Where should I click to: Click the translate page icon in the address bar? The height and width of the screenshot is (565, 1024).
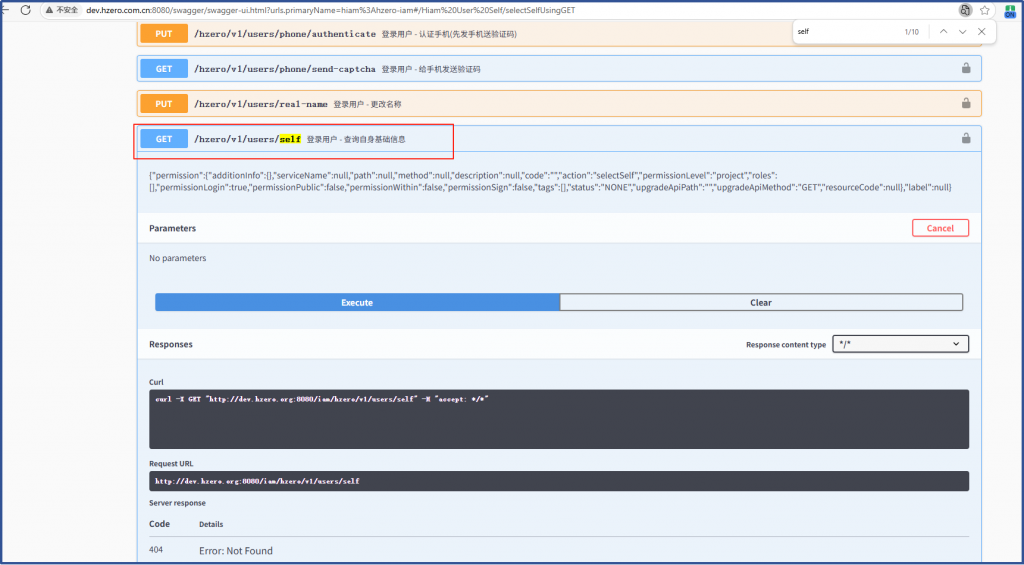point(965,9)
